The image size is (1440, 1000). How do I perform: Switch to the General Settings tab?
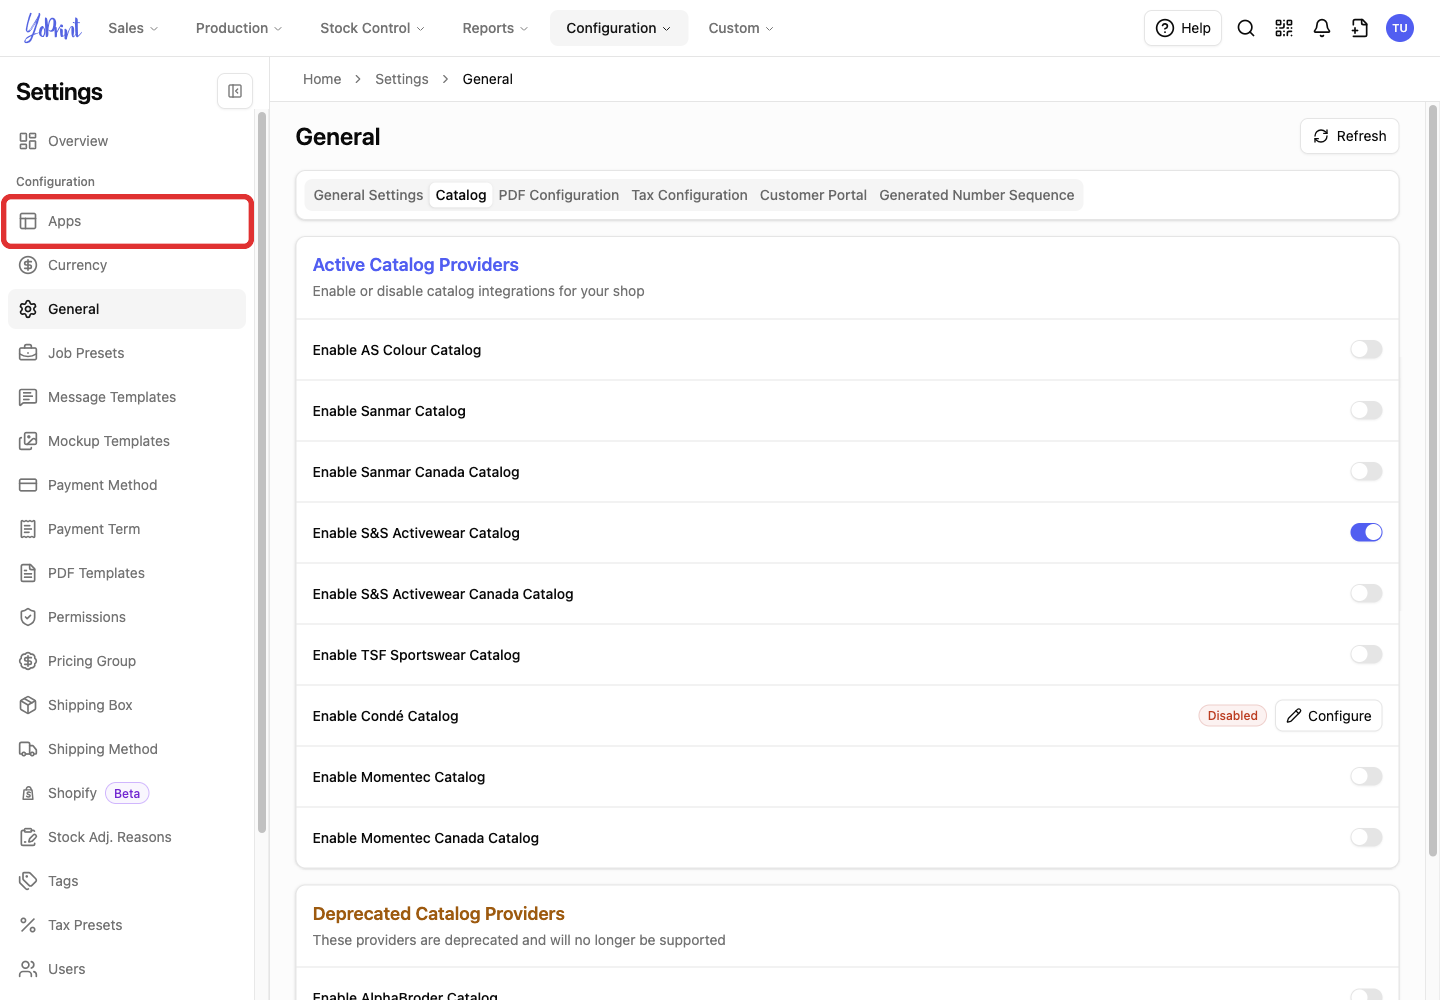tap(368, 195)
